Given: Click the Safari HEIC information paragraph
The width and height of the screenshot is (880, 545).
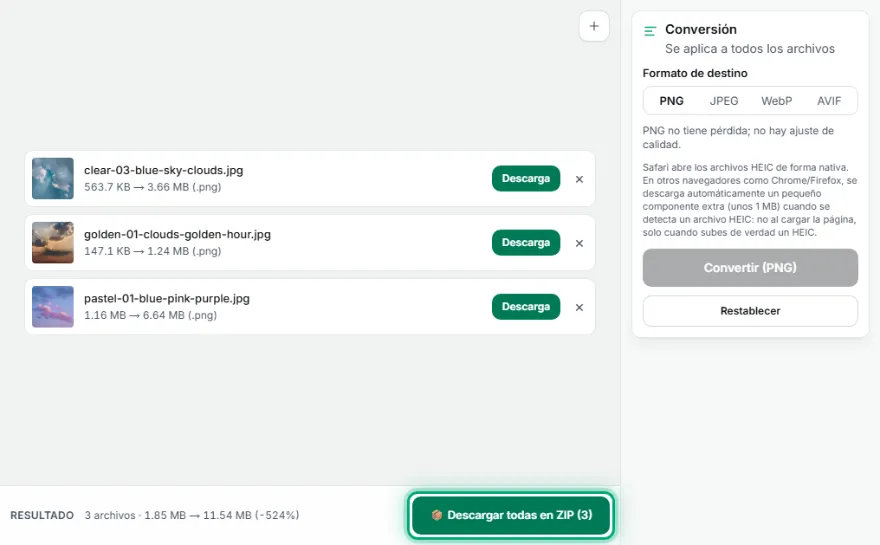Looking at the screenshot, I should pyautogui.click(x=750, y=200).
